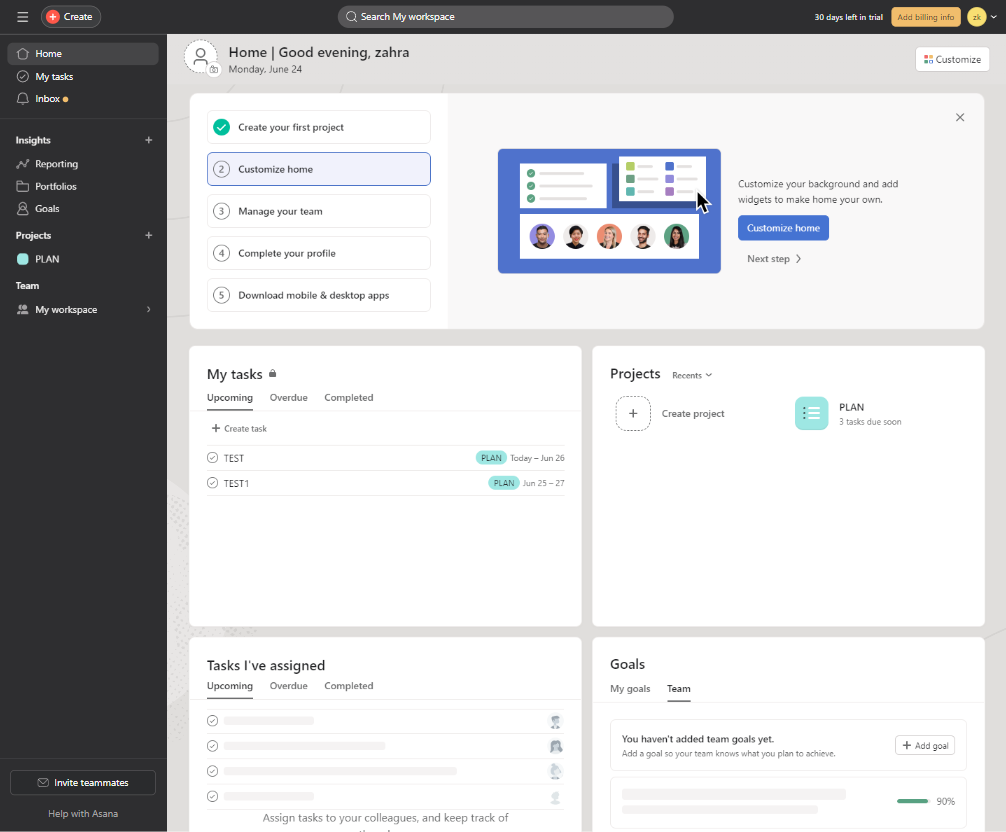The image size is (1006, 832).
Task: Mark the TEST task as complete
Action: tap(212, 458)
